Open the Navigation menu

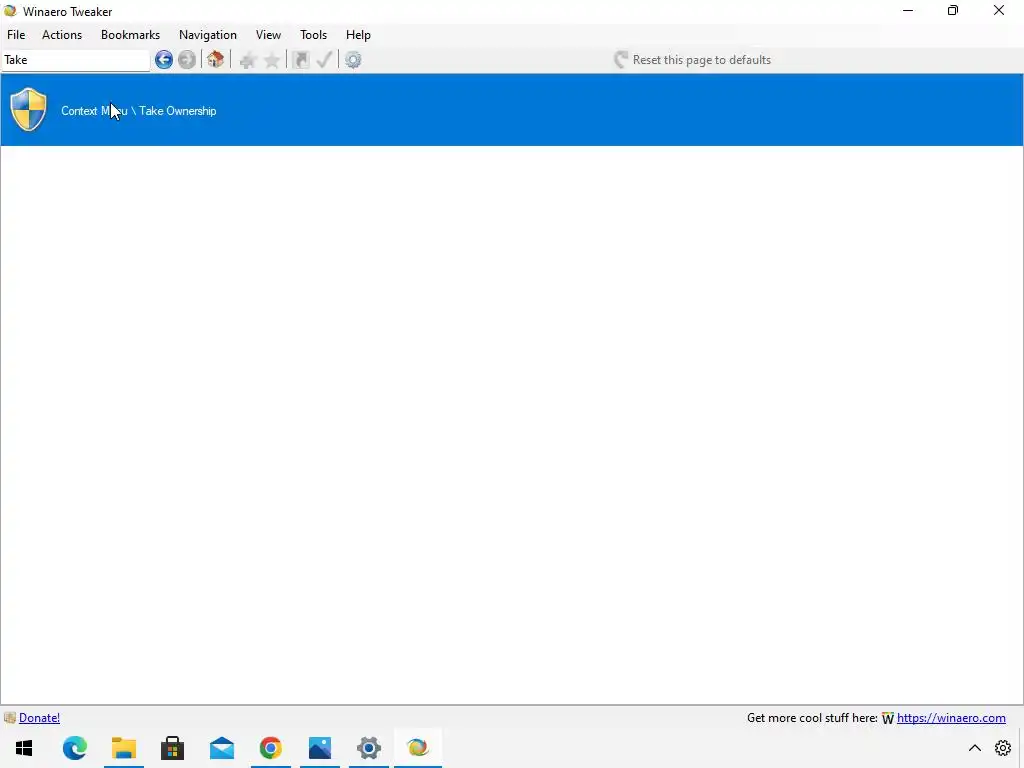pyautogui.click(x=208, y=35)
